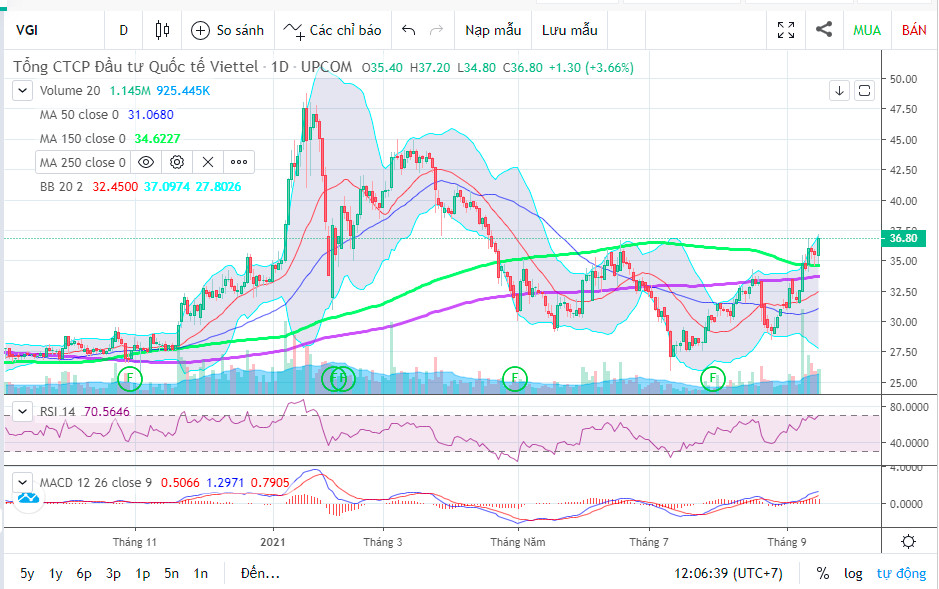
Task: Open the Các chỉ báo indicators menu
Action: pyautogui.click(x=332, y=30)
